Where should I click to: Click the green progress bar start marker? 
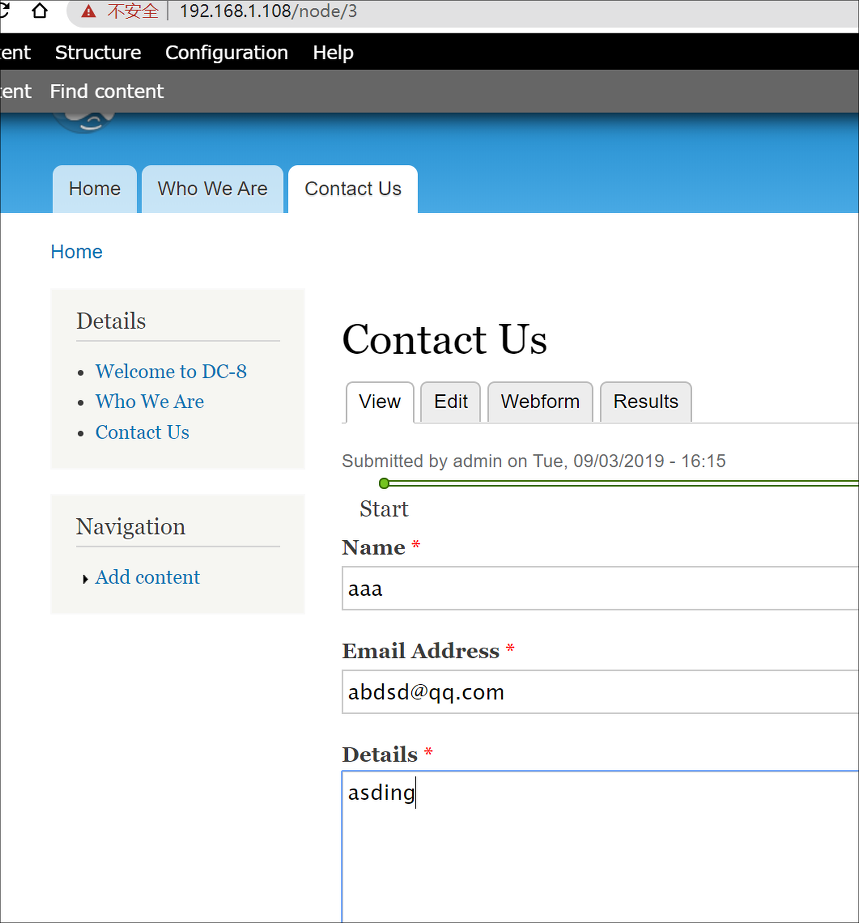(384, 483)
